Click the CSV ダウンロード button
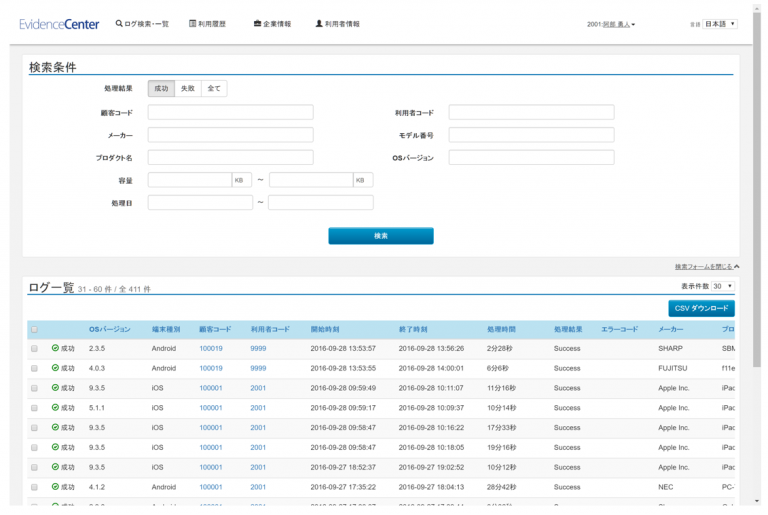 [701, 308]
